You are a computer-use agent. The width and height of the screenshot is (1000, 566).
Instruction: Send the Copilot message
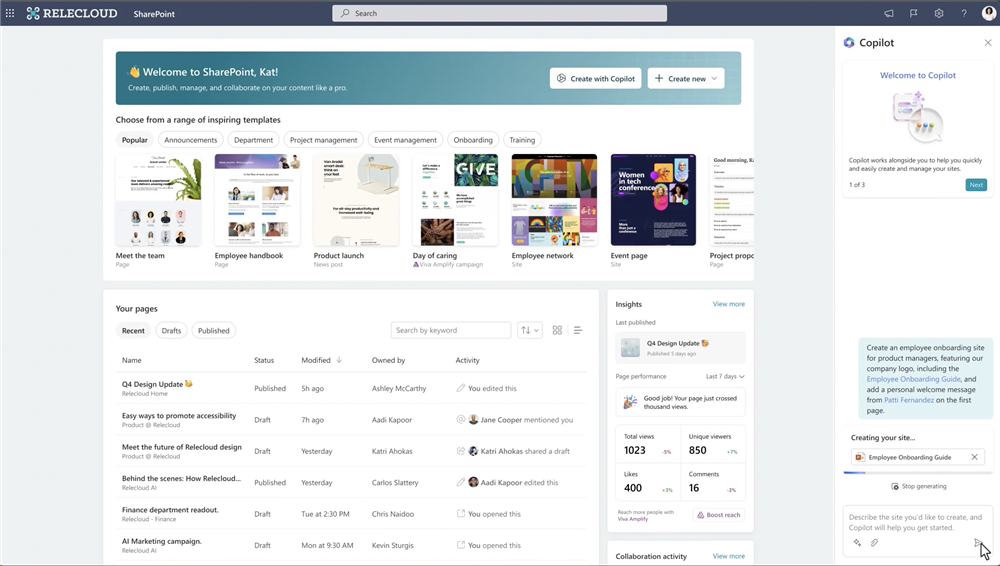[x=978, y=542]
